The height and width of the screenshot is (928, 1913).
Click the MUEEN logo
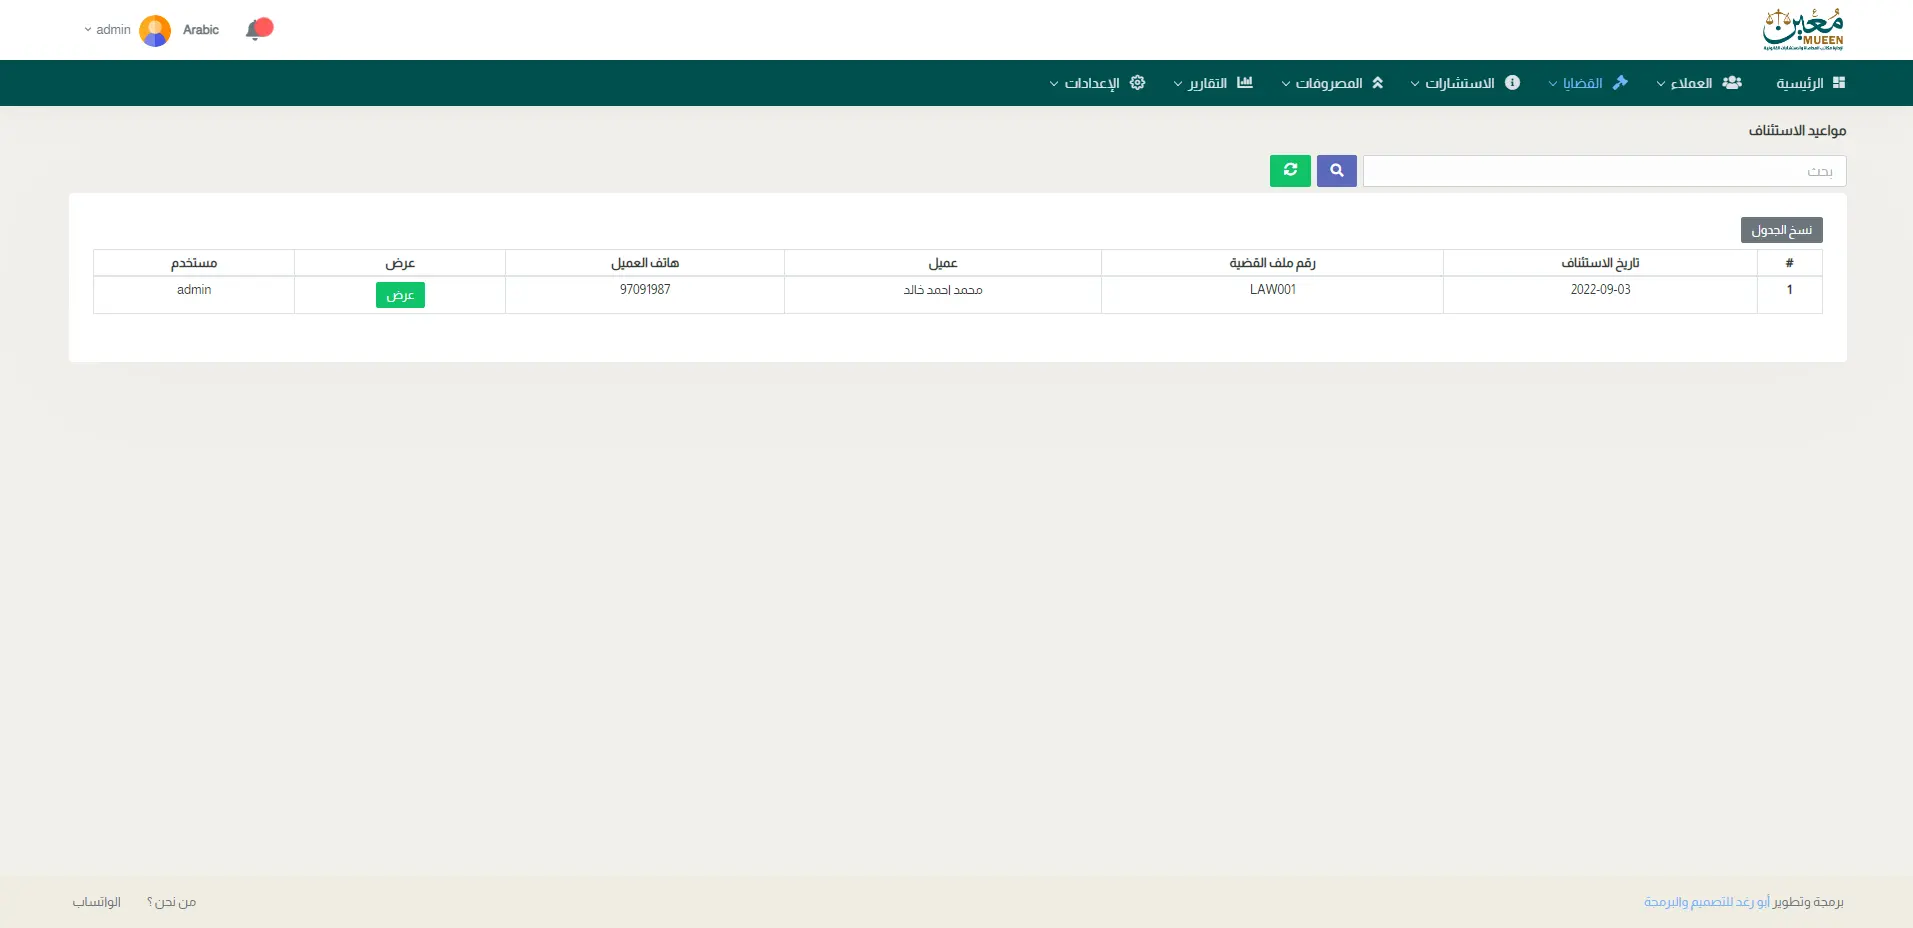click(1802, 30)
